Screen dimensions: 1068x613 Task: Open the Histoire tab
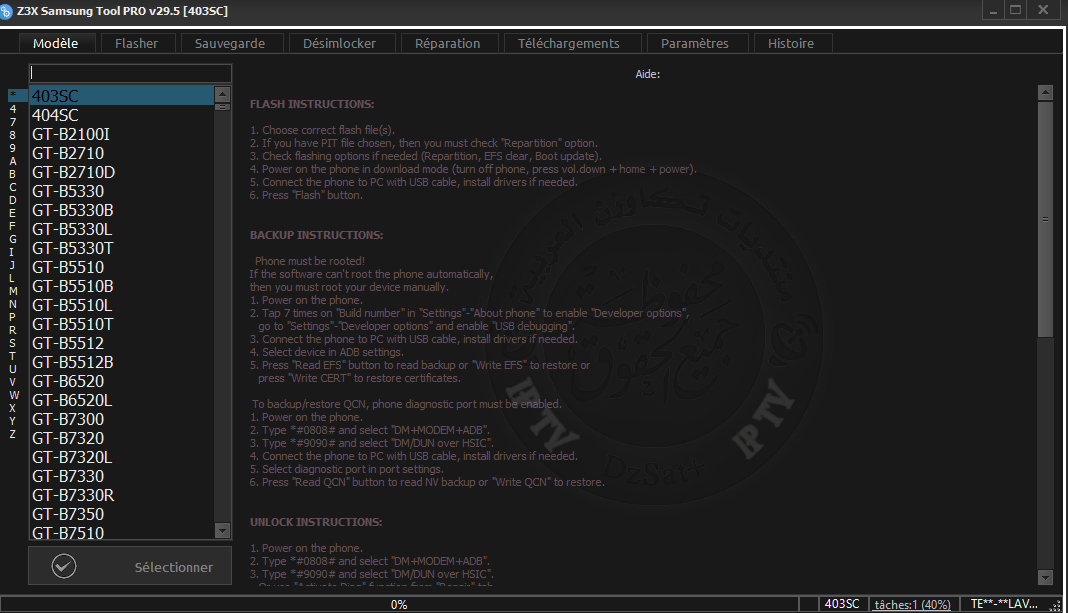click(x=791, y=43)
